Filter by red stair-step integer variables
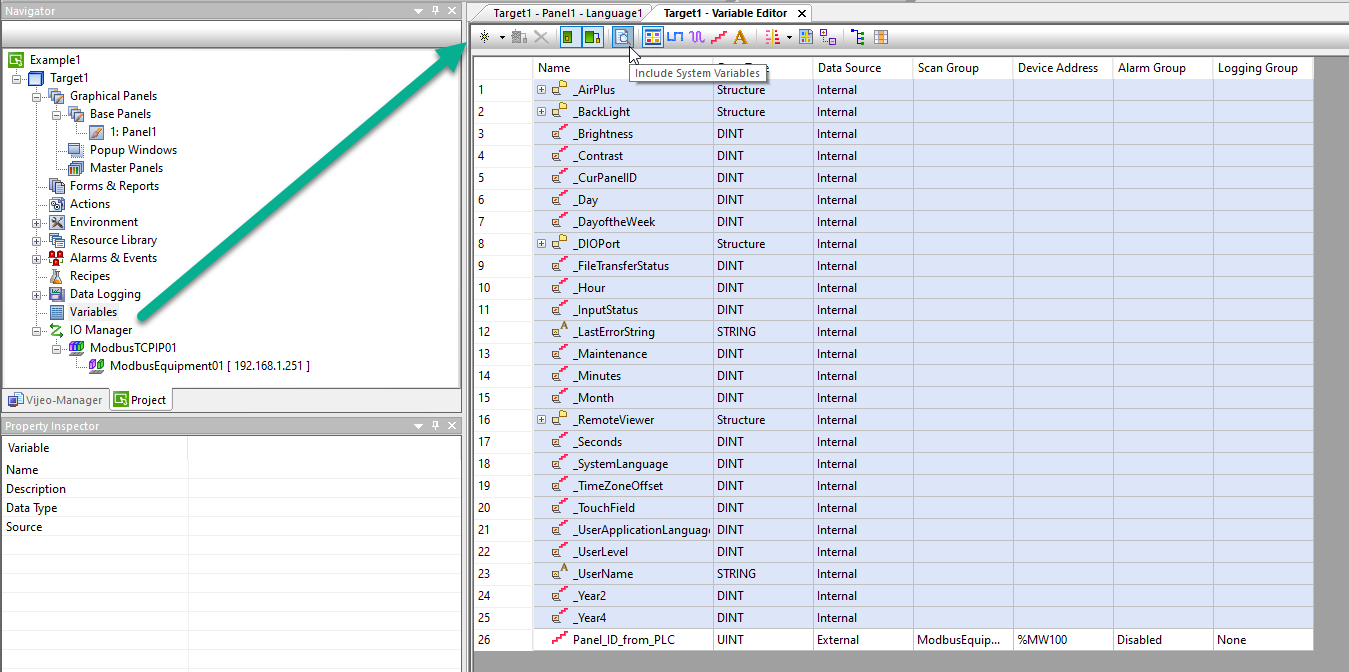This screenshot has height=672, width=1349. 719,37
